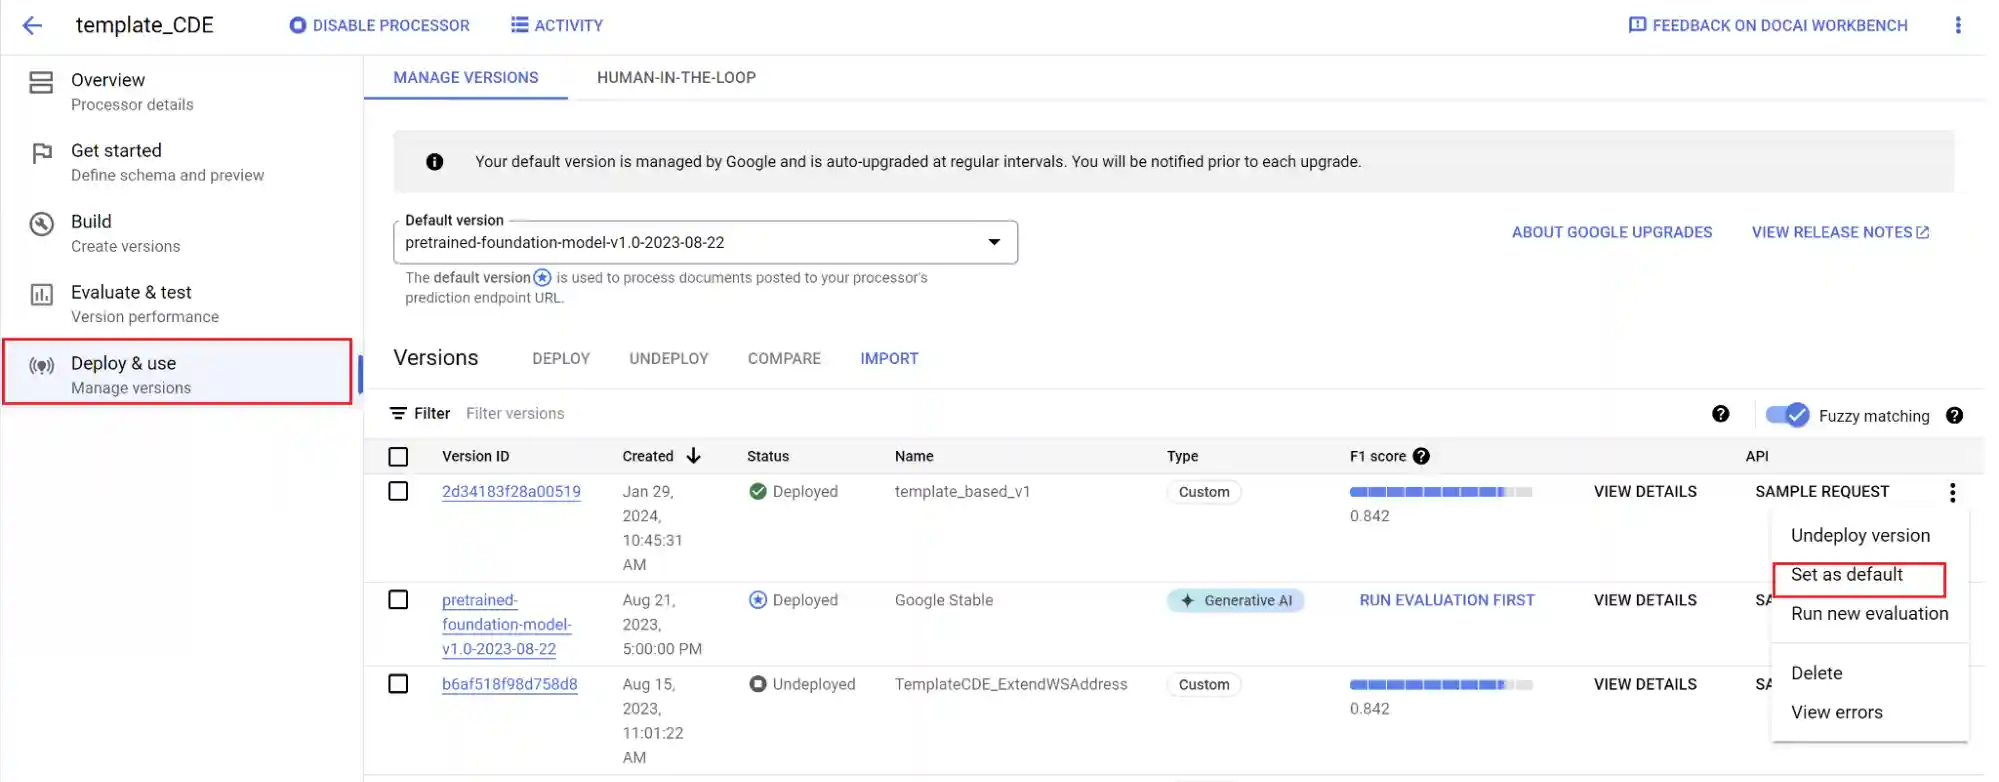Click the back arrow next to template_CDE
1999x782 pixels.
click(32, 26)
